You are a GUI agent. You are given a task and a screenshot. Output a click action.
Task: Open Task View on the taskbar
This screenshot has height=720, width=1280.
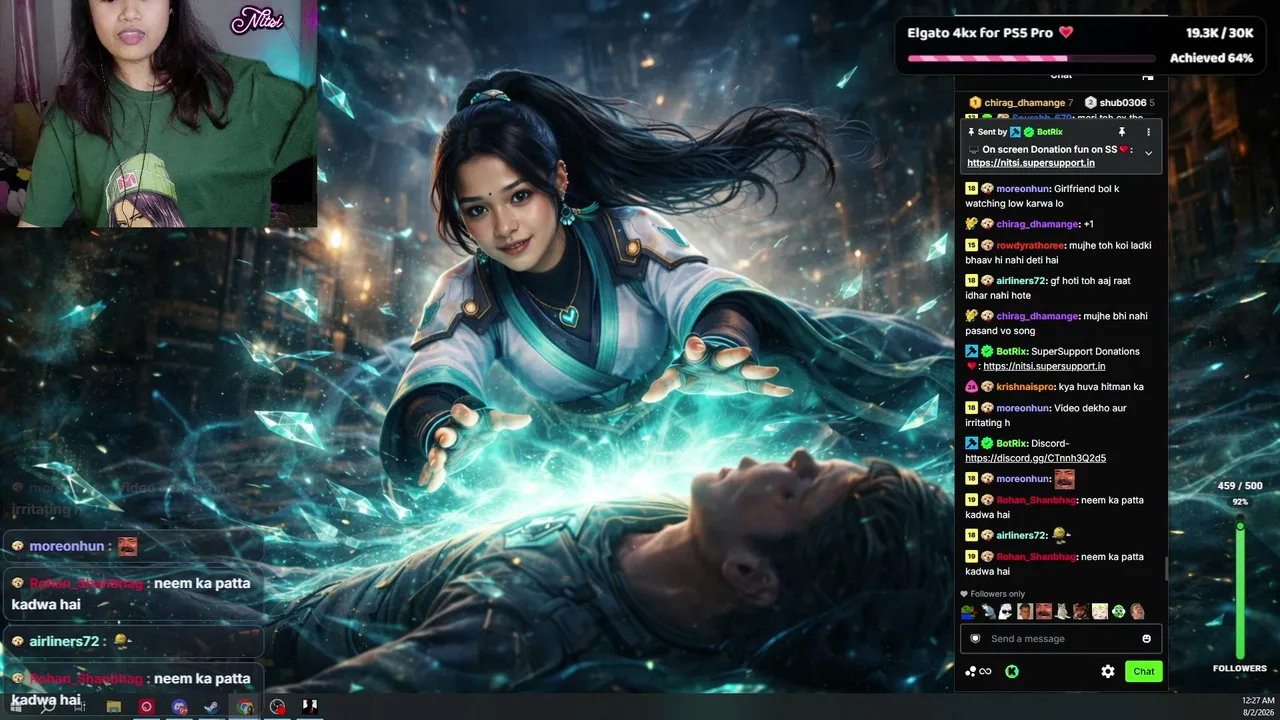pyautogui.click(x=80, y=706)
